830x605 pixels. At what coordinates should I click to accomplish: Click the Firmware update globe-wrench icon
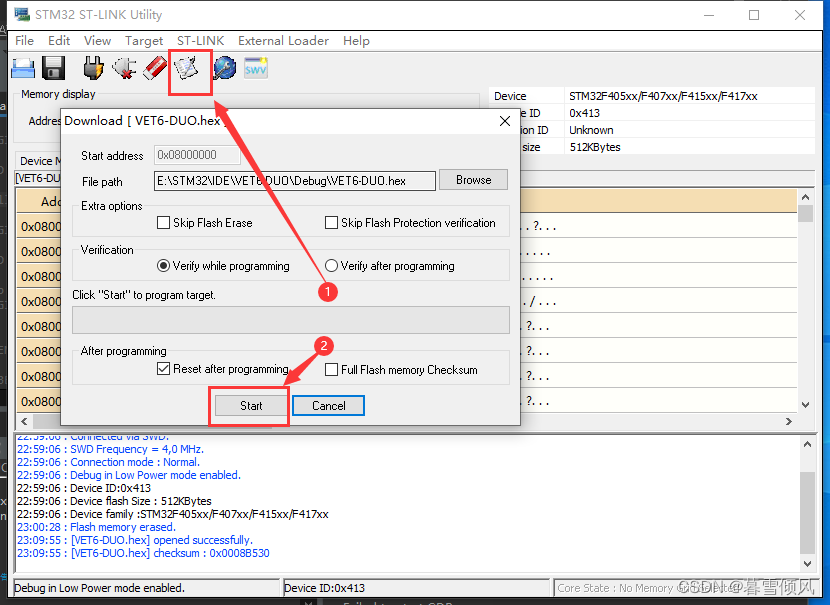coord(224,68)
